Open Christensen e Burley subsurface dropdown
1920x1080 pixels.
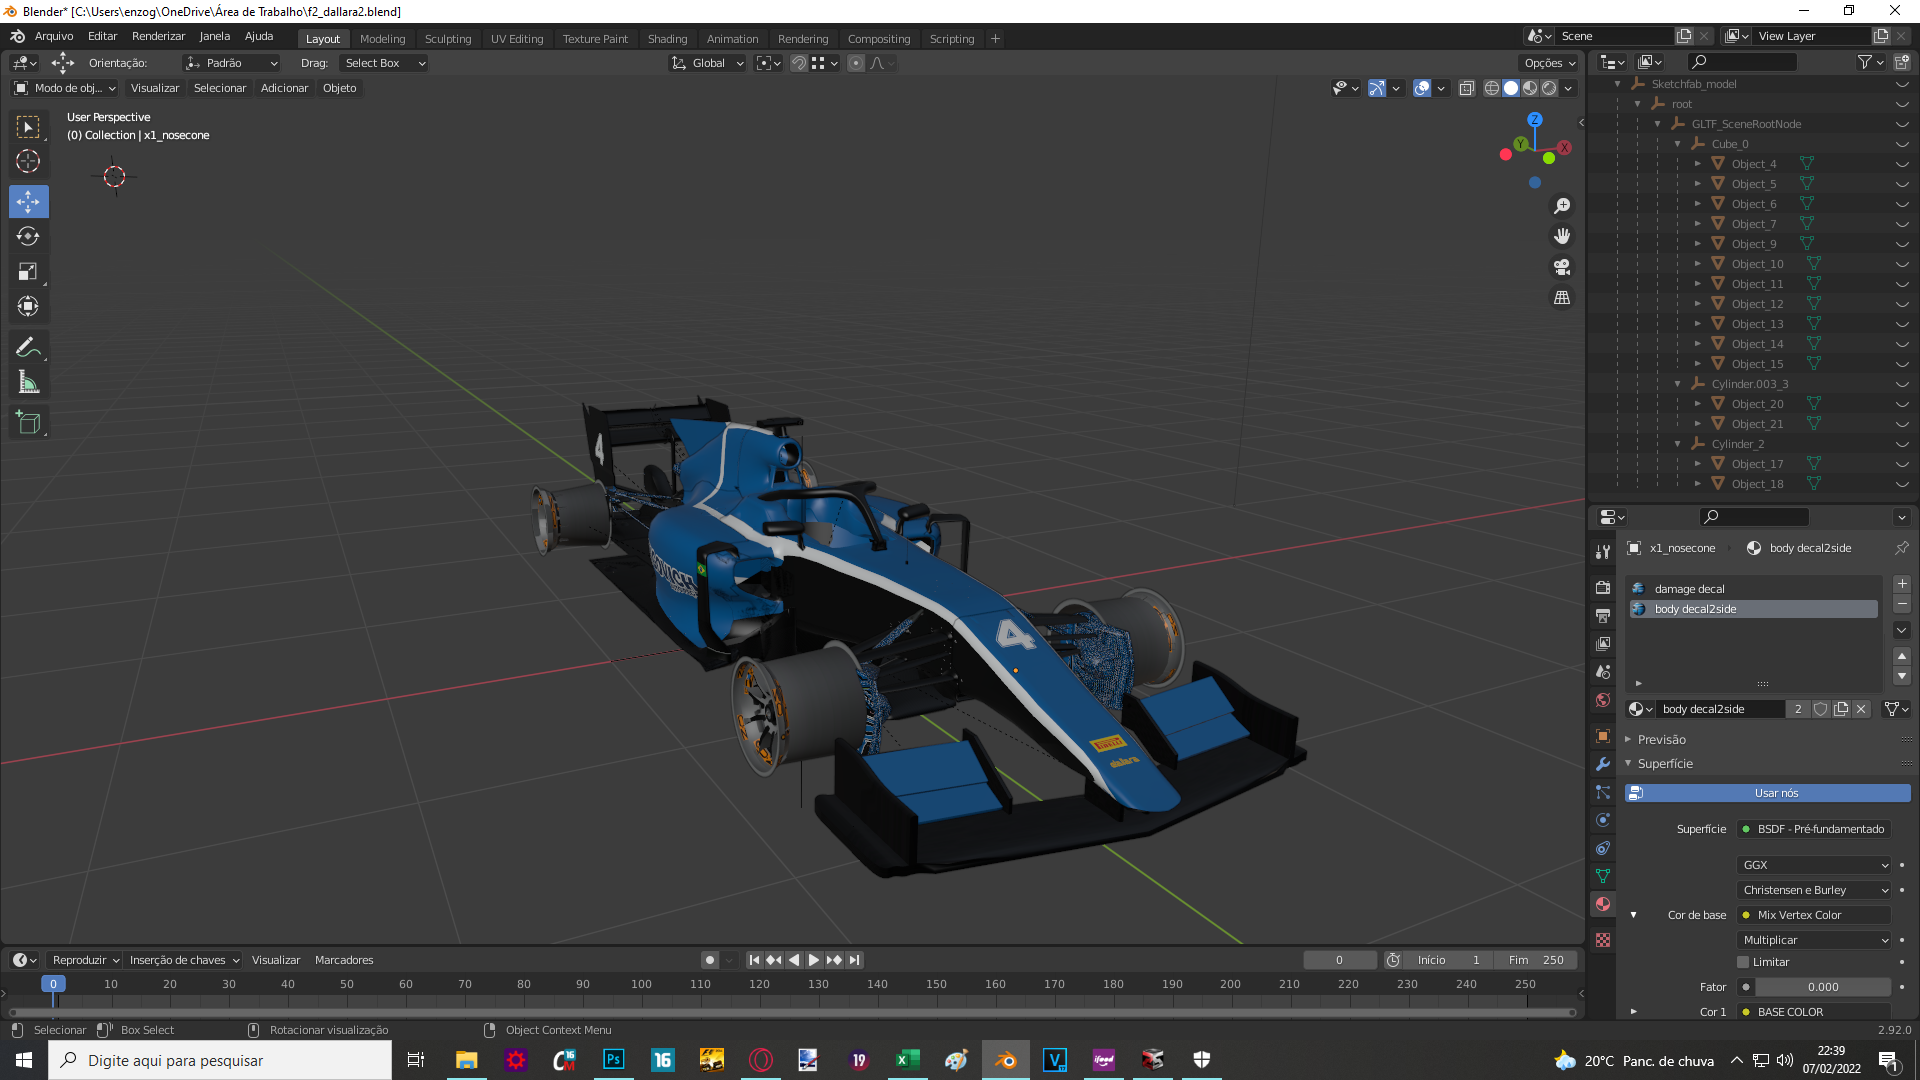coord(1815,890)
